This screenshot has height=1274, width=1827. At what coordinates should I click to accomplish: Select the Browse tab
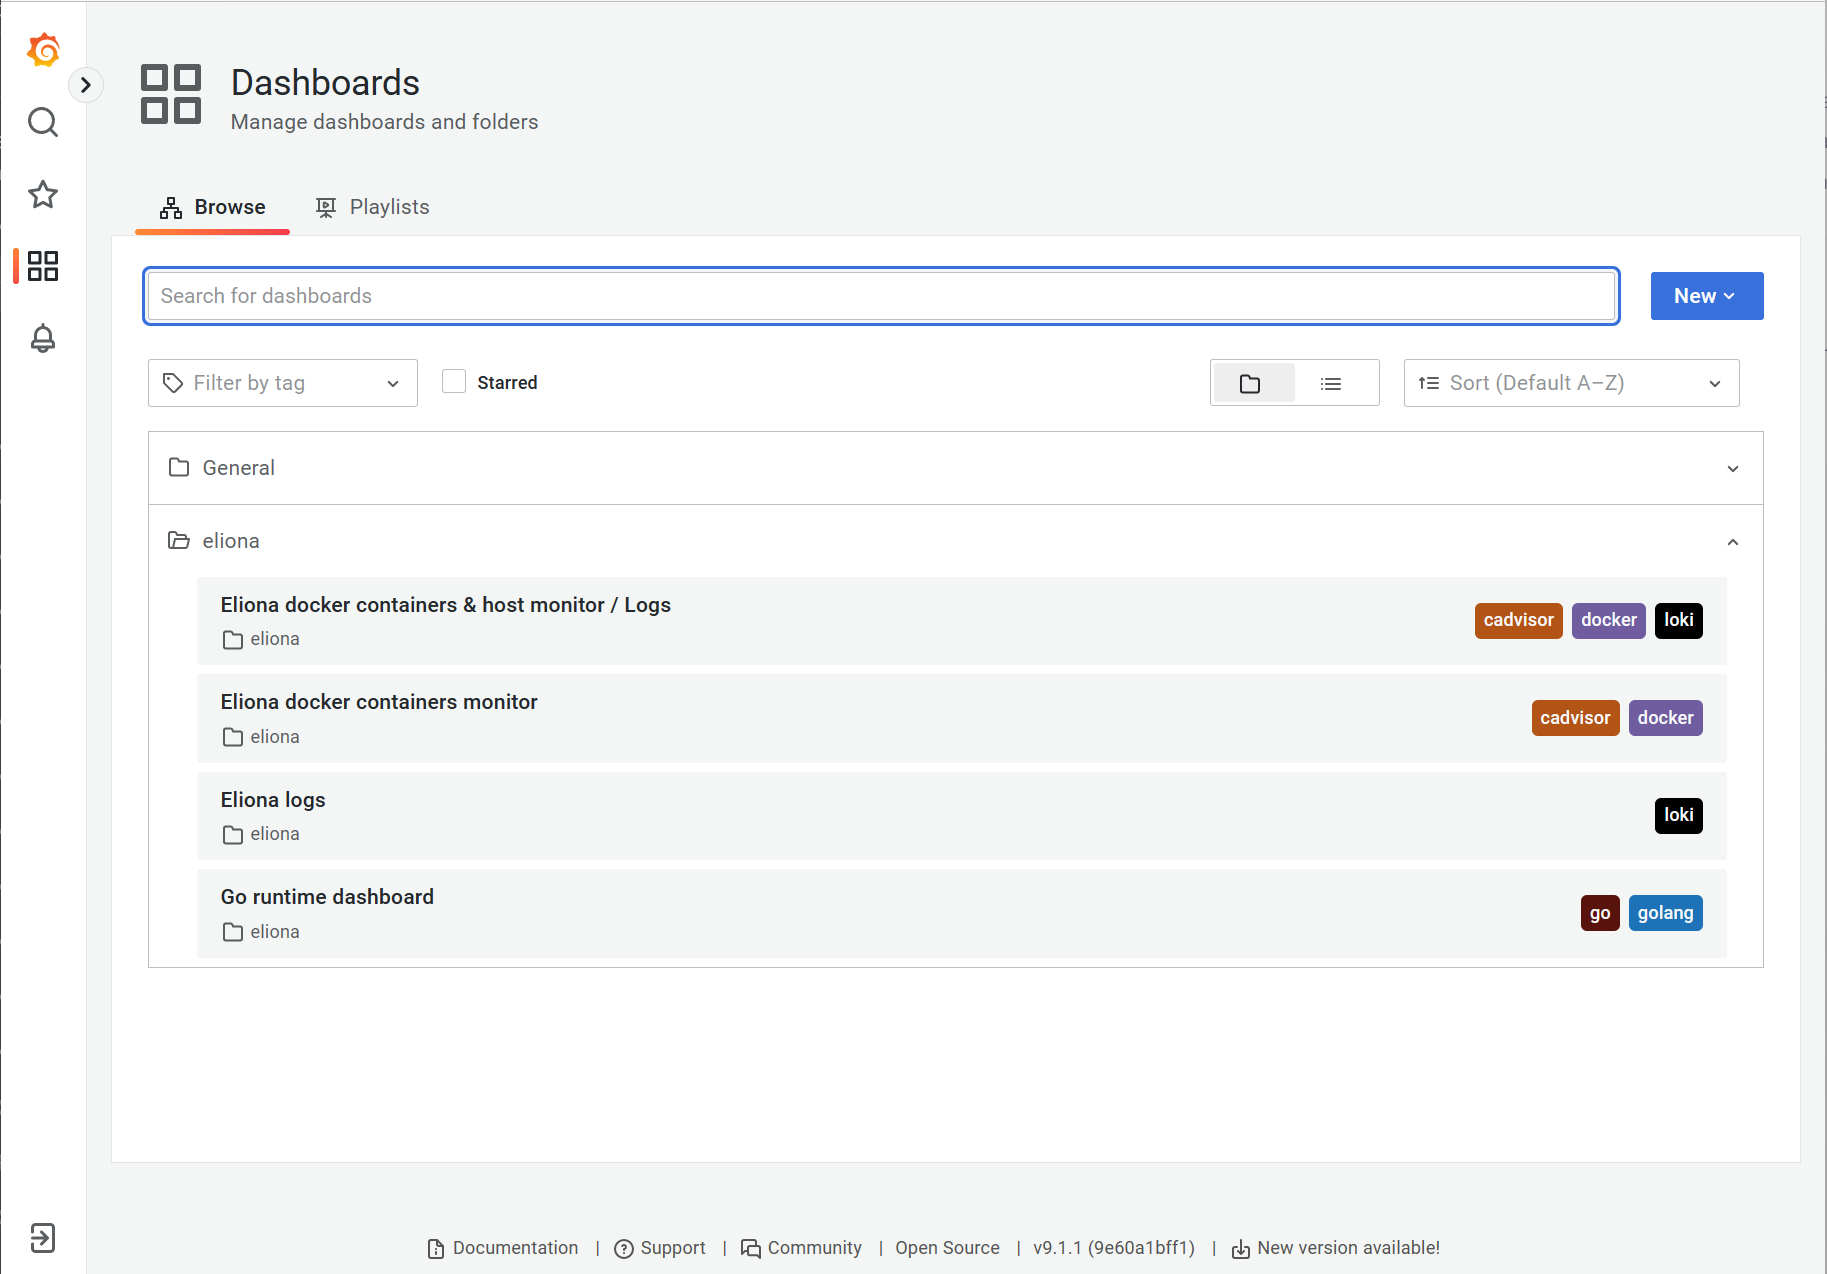213,207
